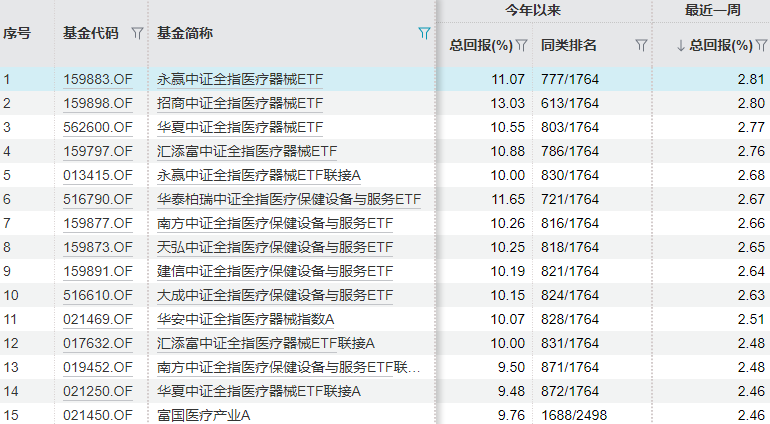Select the 今年以来 group header
Viewport: 770px width, 424px height.
coord(533,10)
